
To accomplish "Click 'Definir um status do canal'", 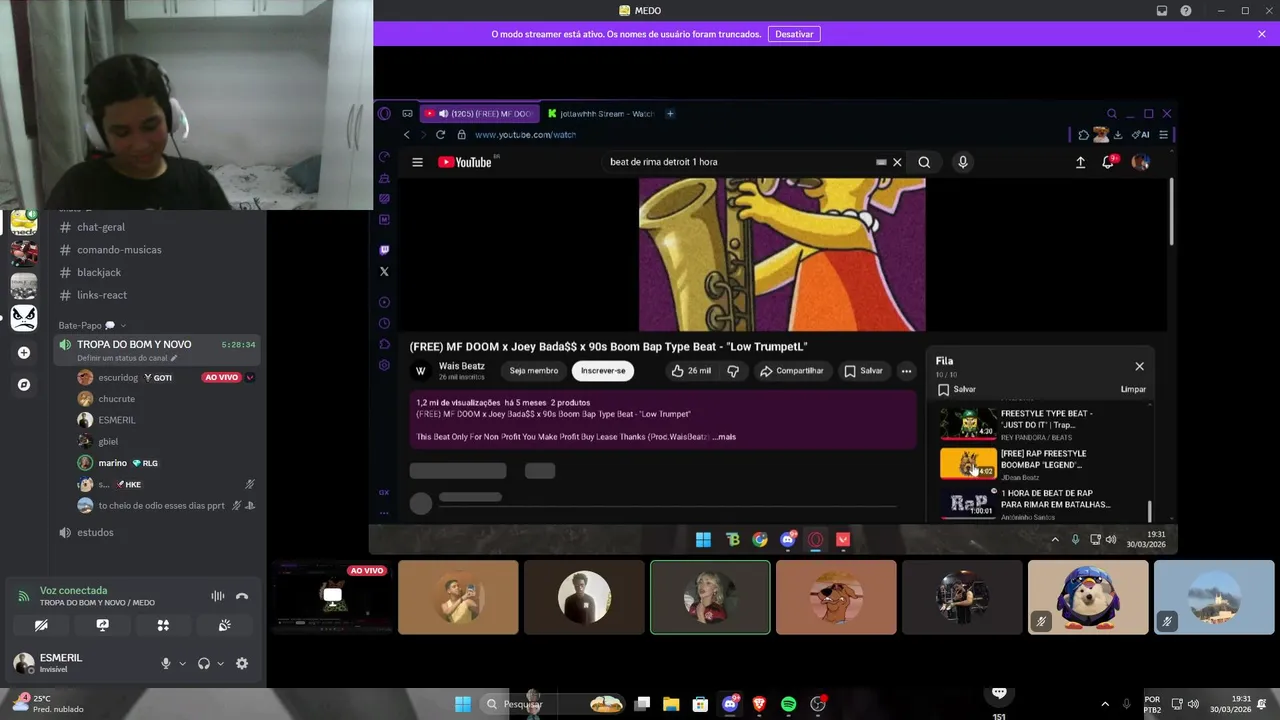I will (x=127, y=358).
